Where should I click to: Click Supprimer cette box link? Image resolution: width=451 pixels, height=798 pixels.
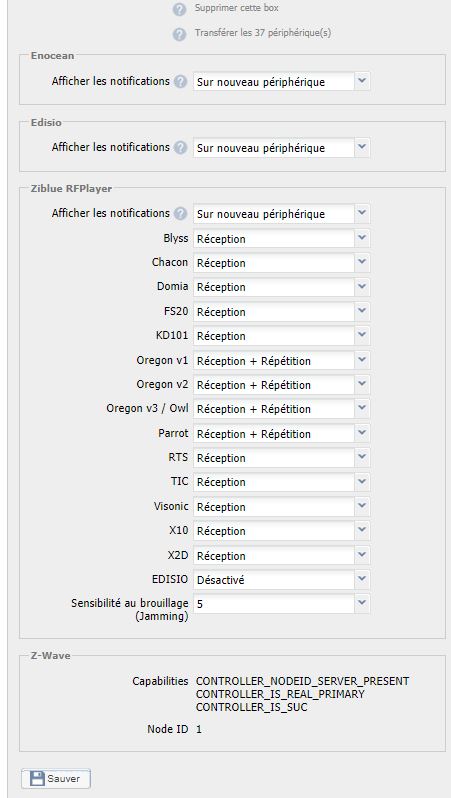click(237, 9)
